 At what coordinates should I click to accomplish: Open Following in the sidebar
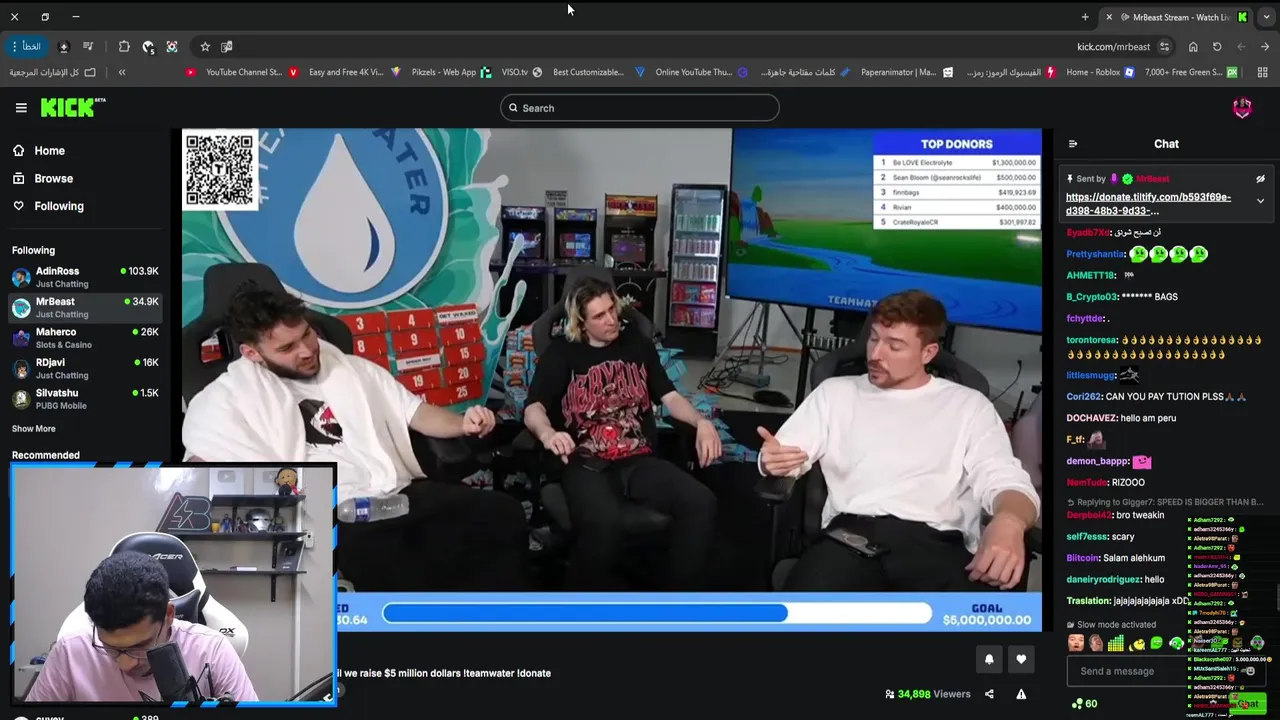coord(48,206)
